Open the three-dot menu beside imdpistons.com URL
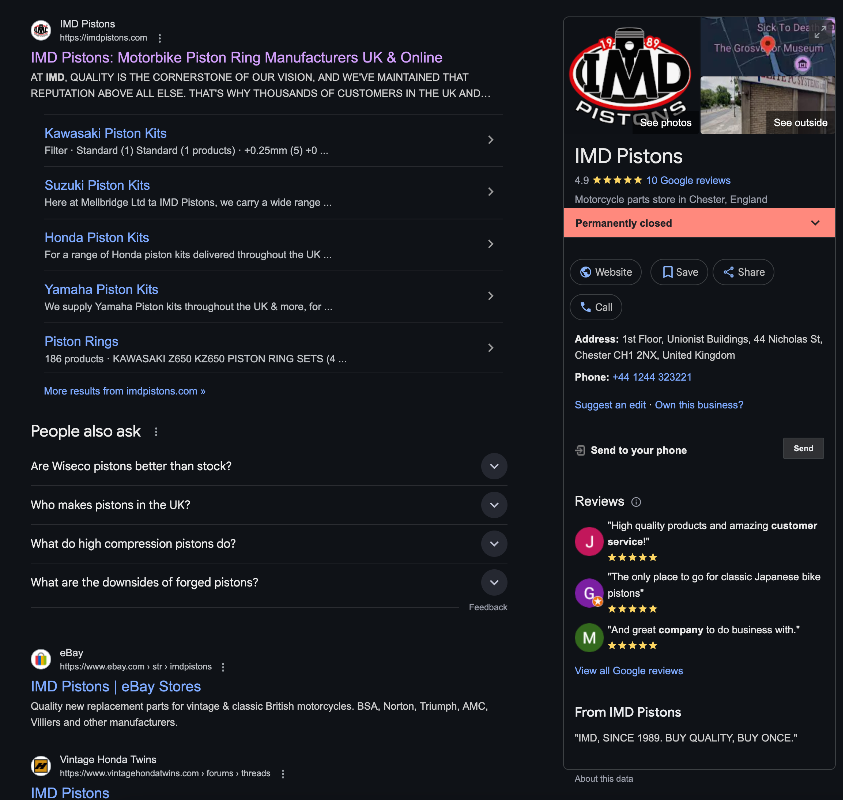Viewport: 843px width, 800px height. (160, 38)
